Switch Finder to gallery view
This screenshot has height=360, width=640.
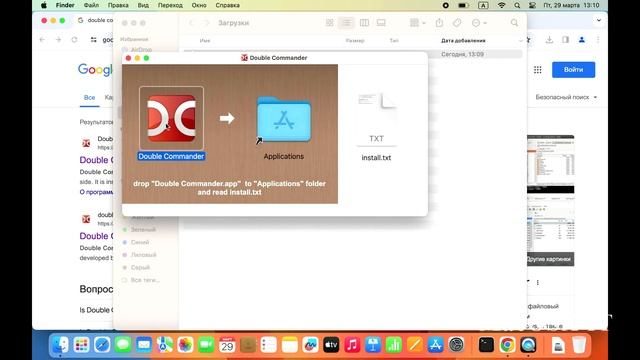pos(381,23)
